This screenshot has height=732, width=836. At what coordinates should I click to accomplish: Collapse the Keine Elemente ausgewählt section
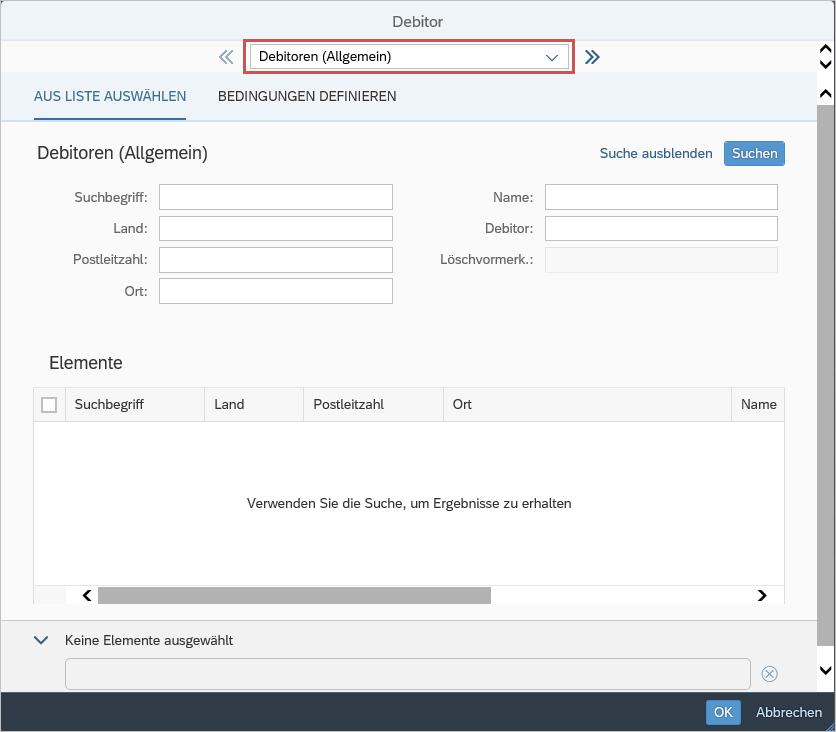[41, 640]
